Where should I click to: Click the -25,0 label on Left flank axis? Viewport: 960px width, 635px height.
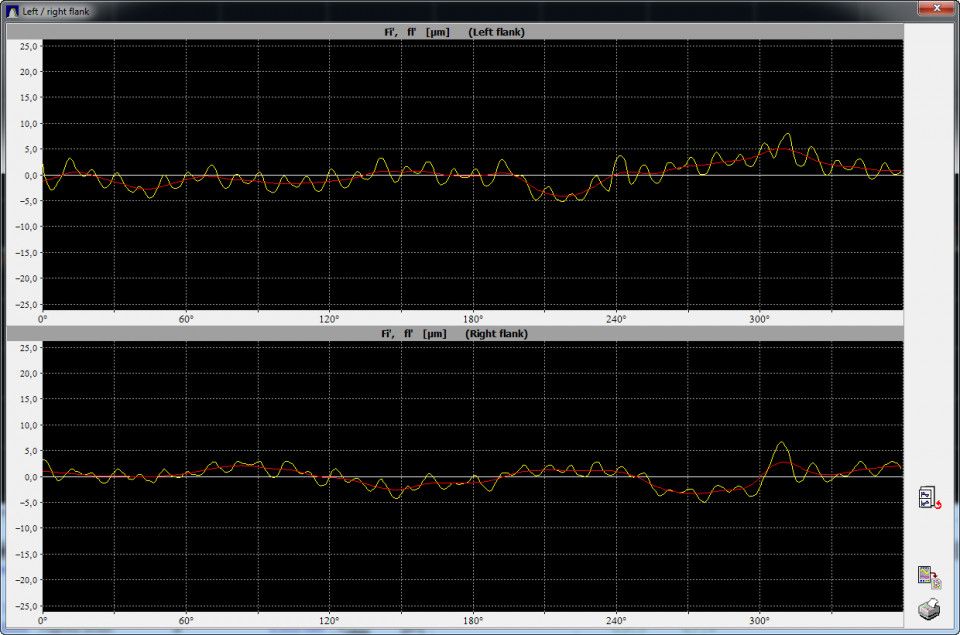point(27,304)
